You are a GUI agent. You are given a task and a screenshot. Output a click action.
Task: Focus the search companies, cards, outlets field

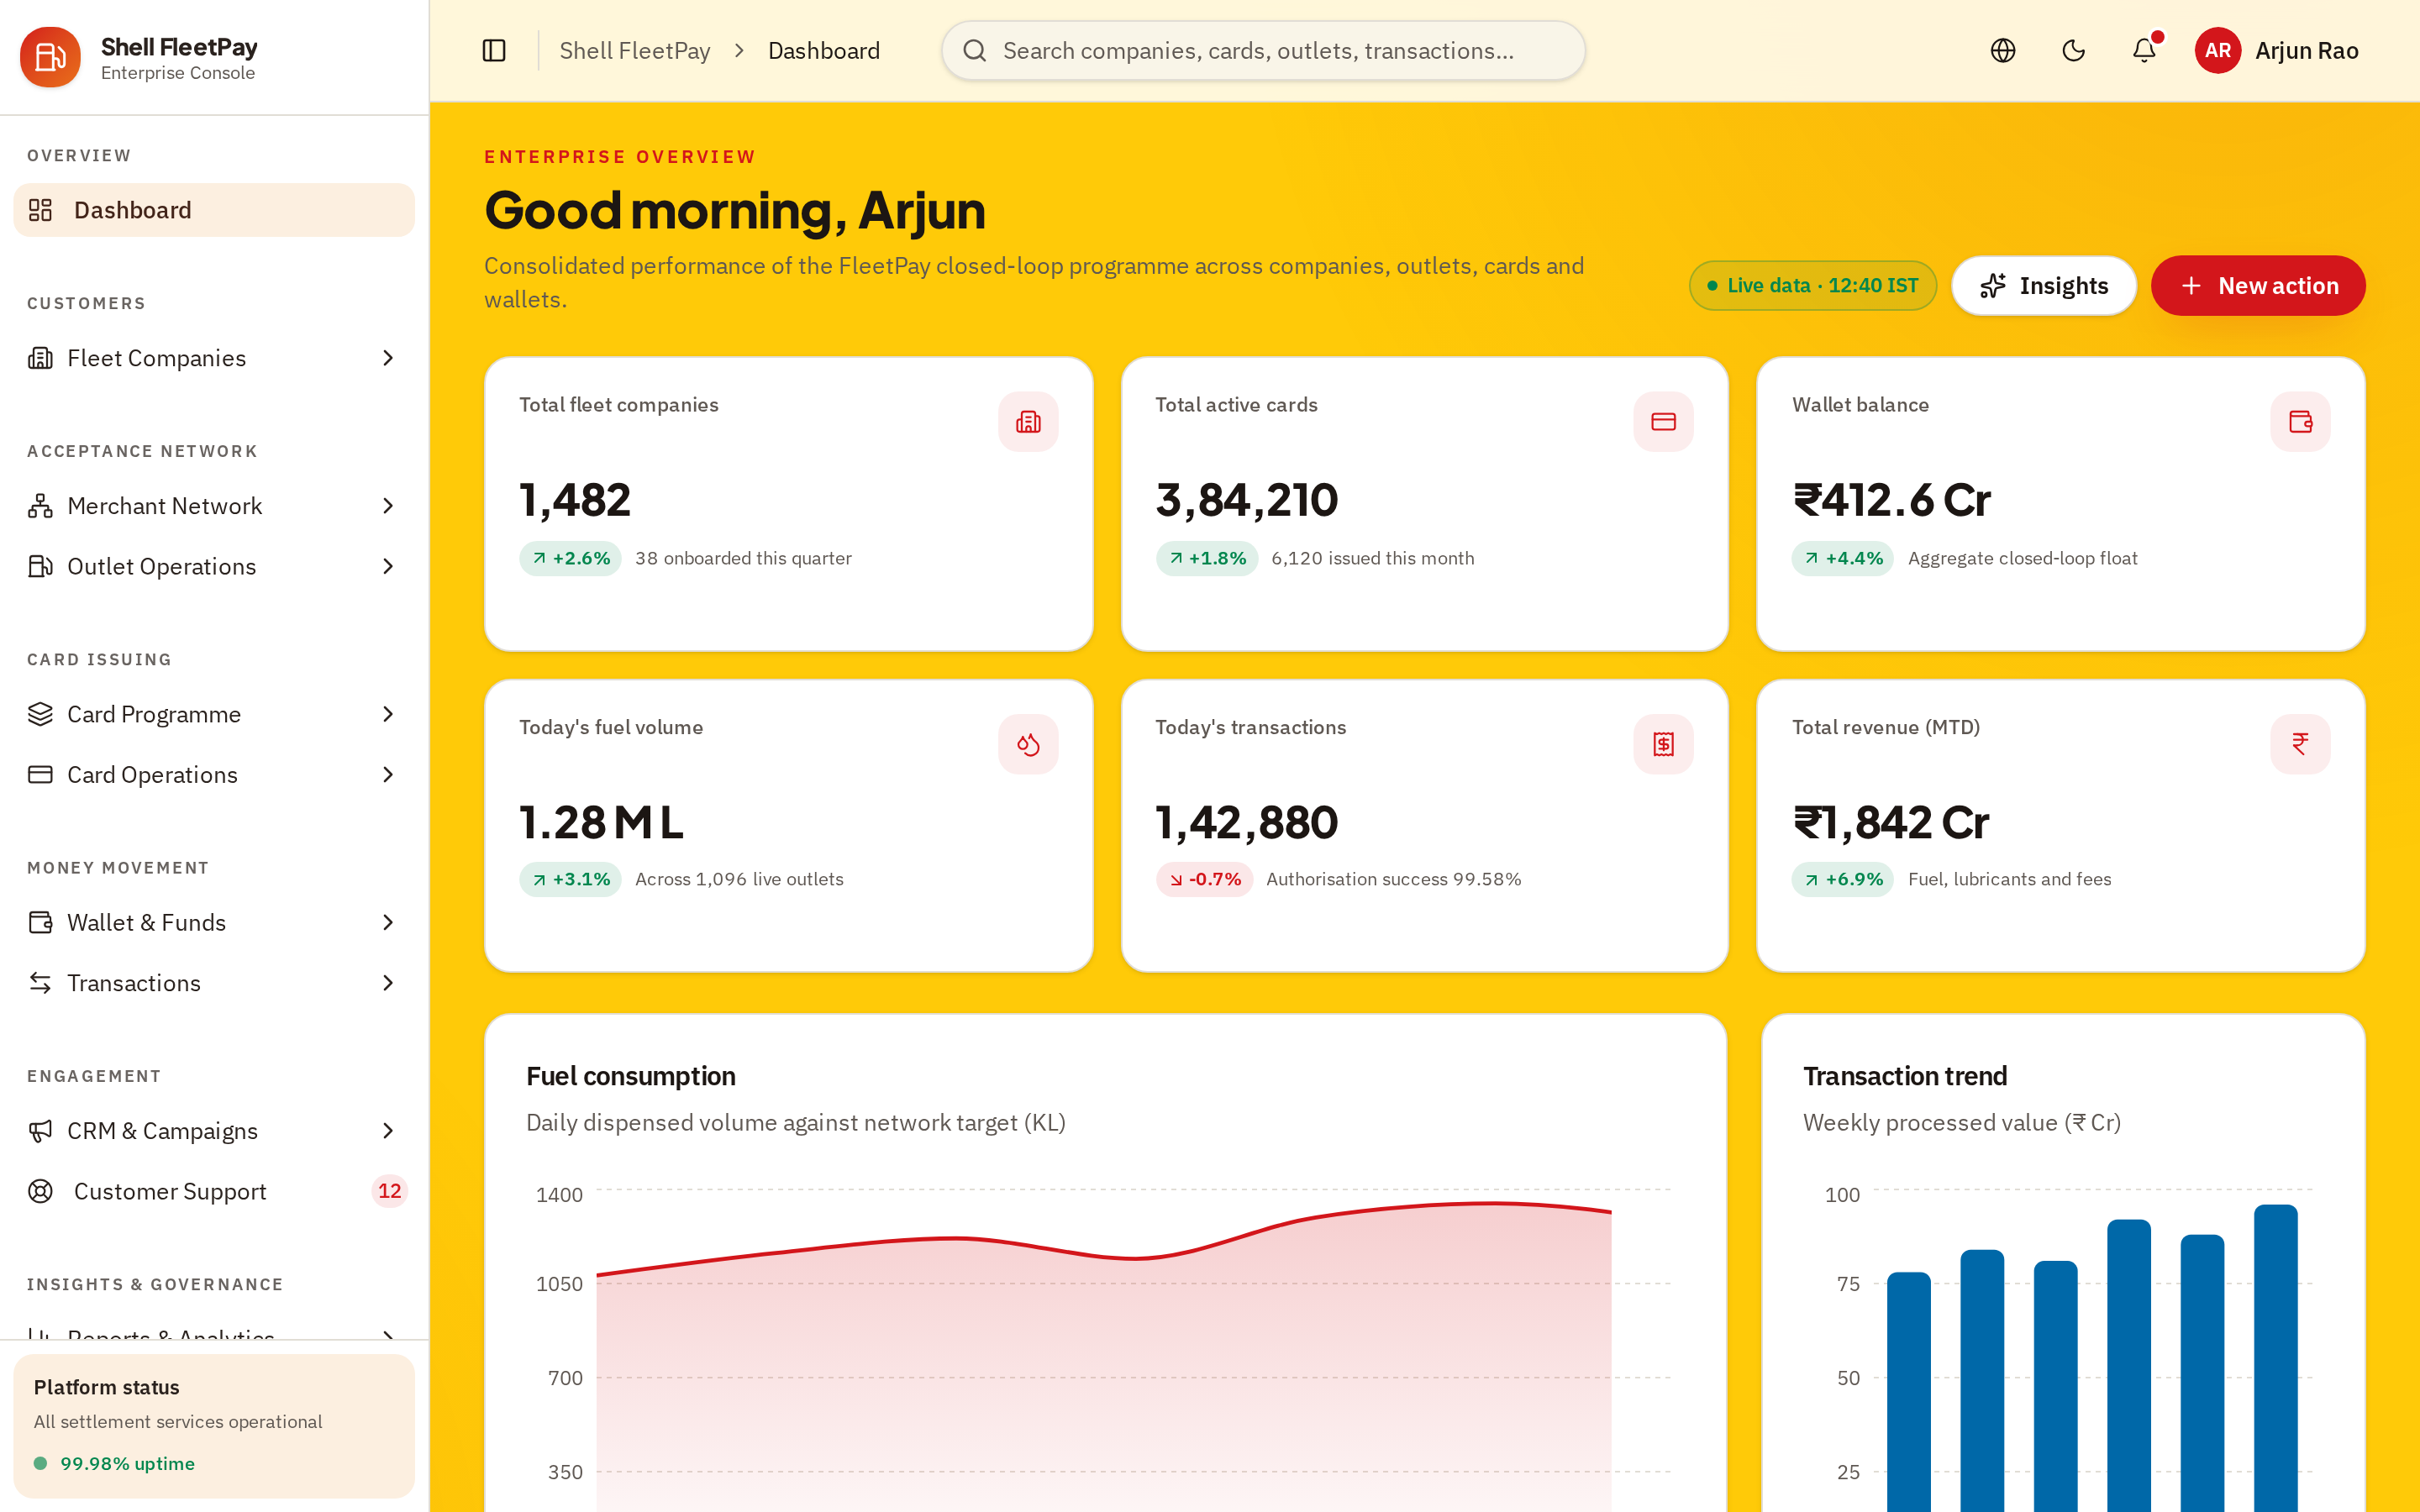[1263, 51]
